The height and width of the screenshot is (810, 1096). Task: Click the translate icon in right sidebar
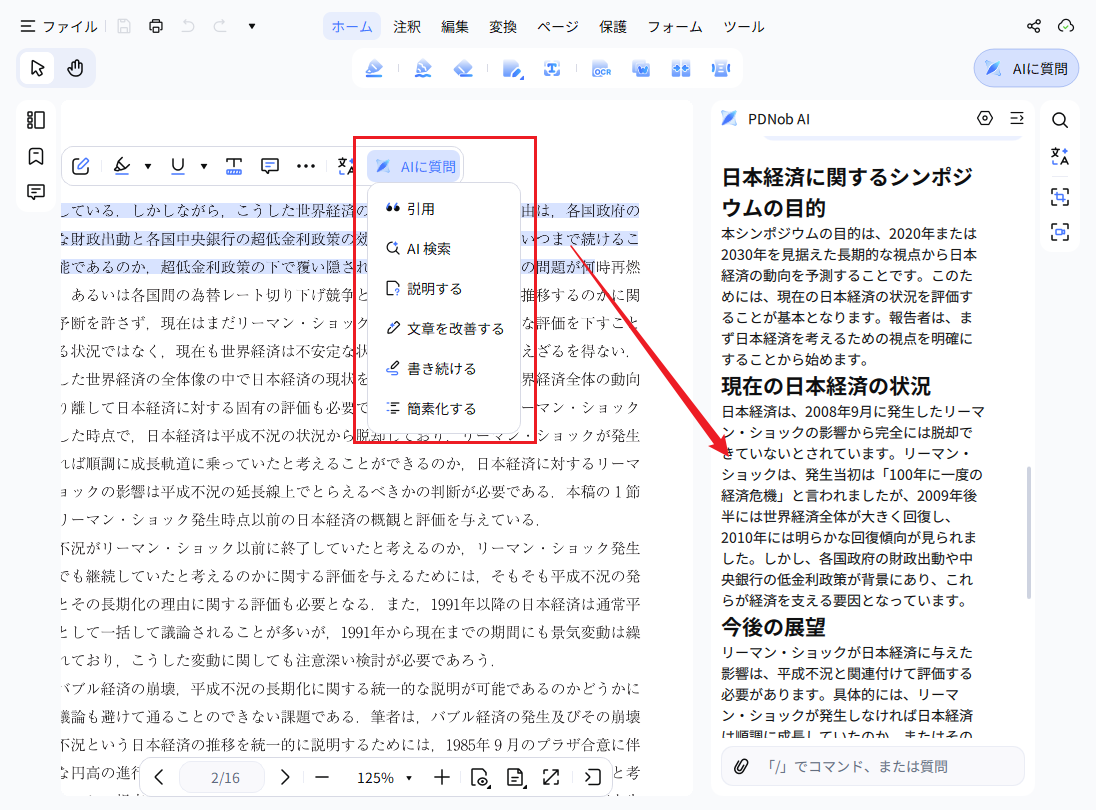(1060, 157)
